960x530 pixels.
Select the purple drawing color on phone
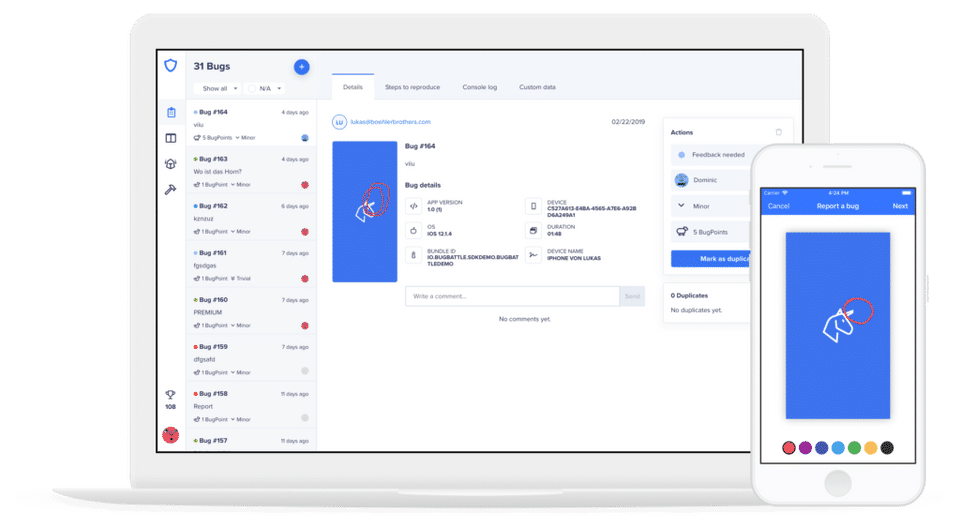click(x=805, y=448)
